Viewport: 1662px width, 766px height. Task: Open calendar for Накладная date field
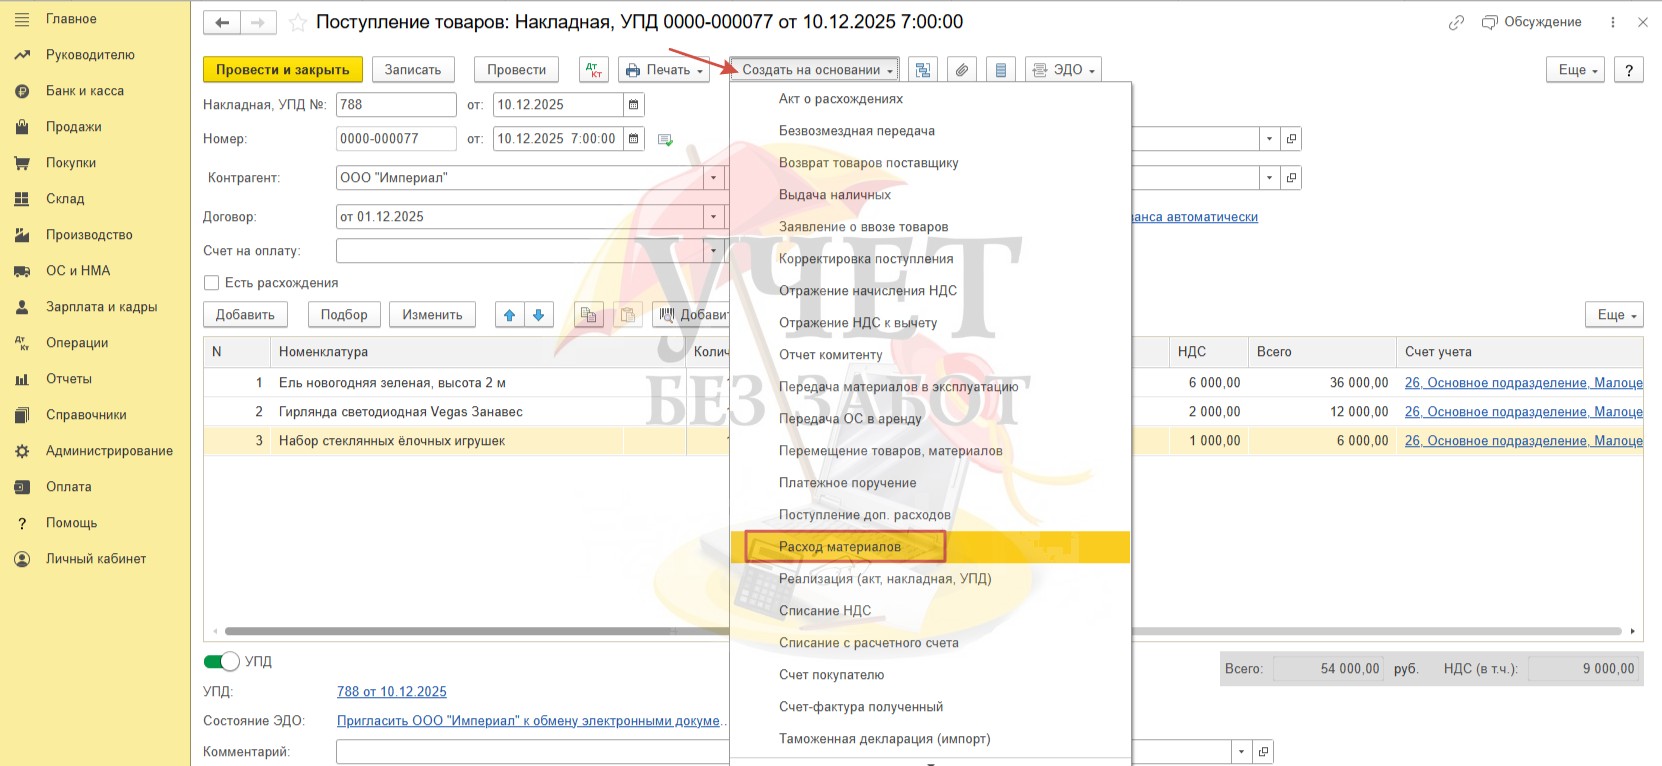tap(634, 105)
